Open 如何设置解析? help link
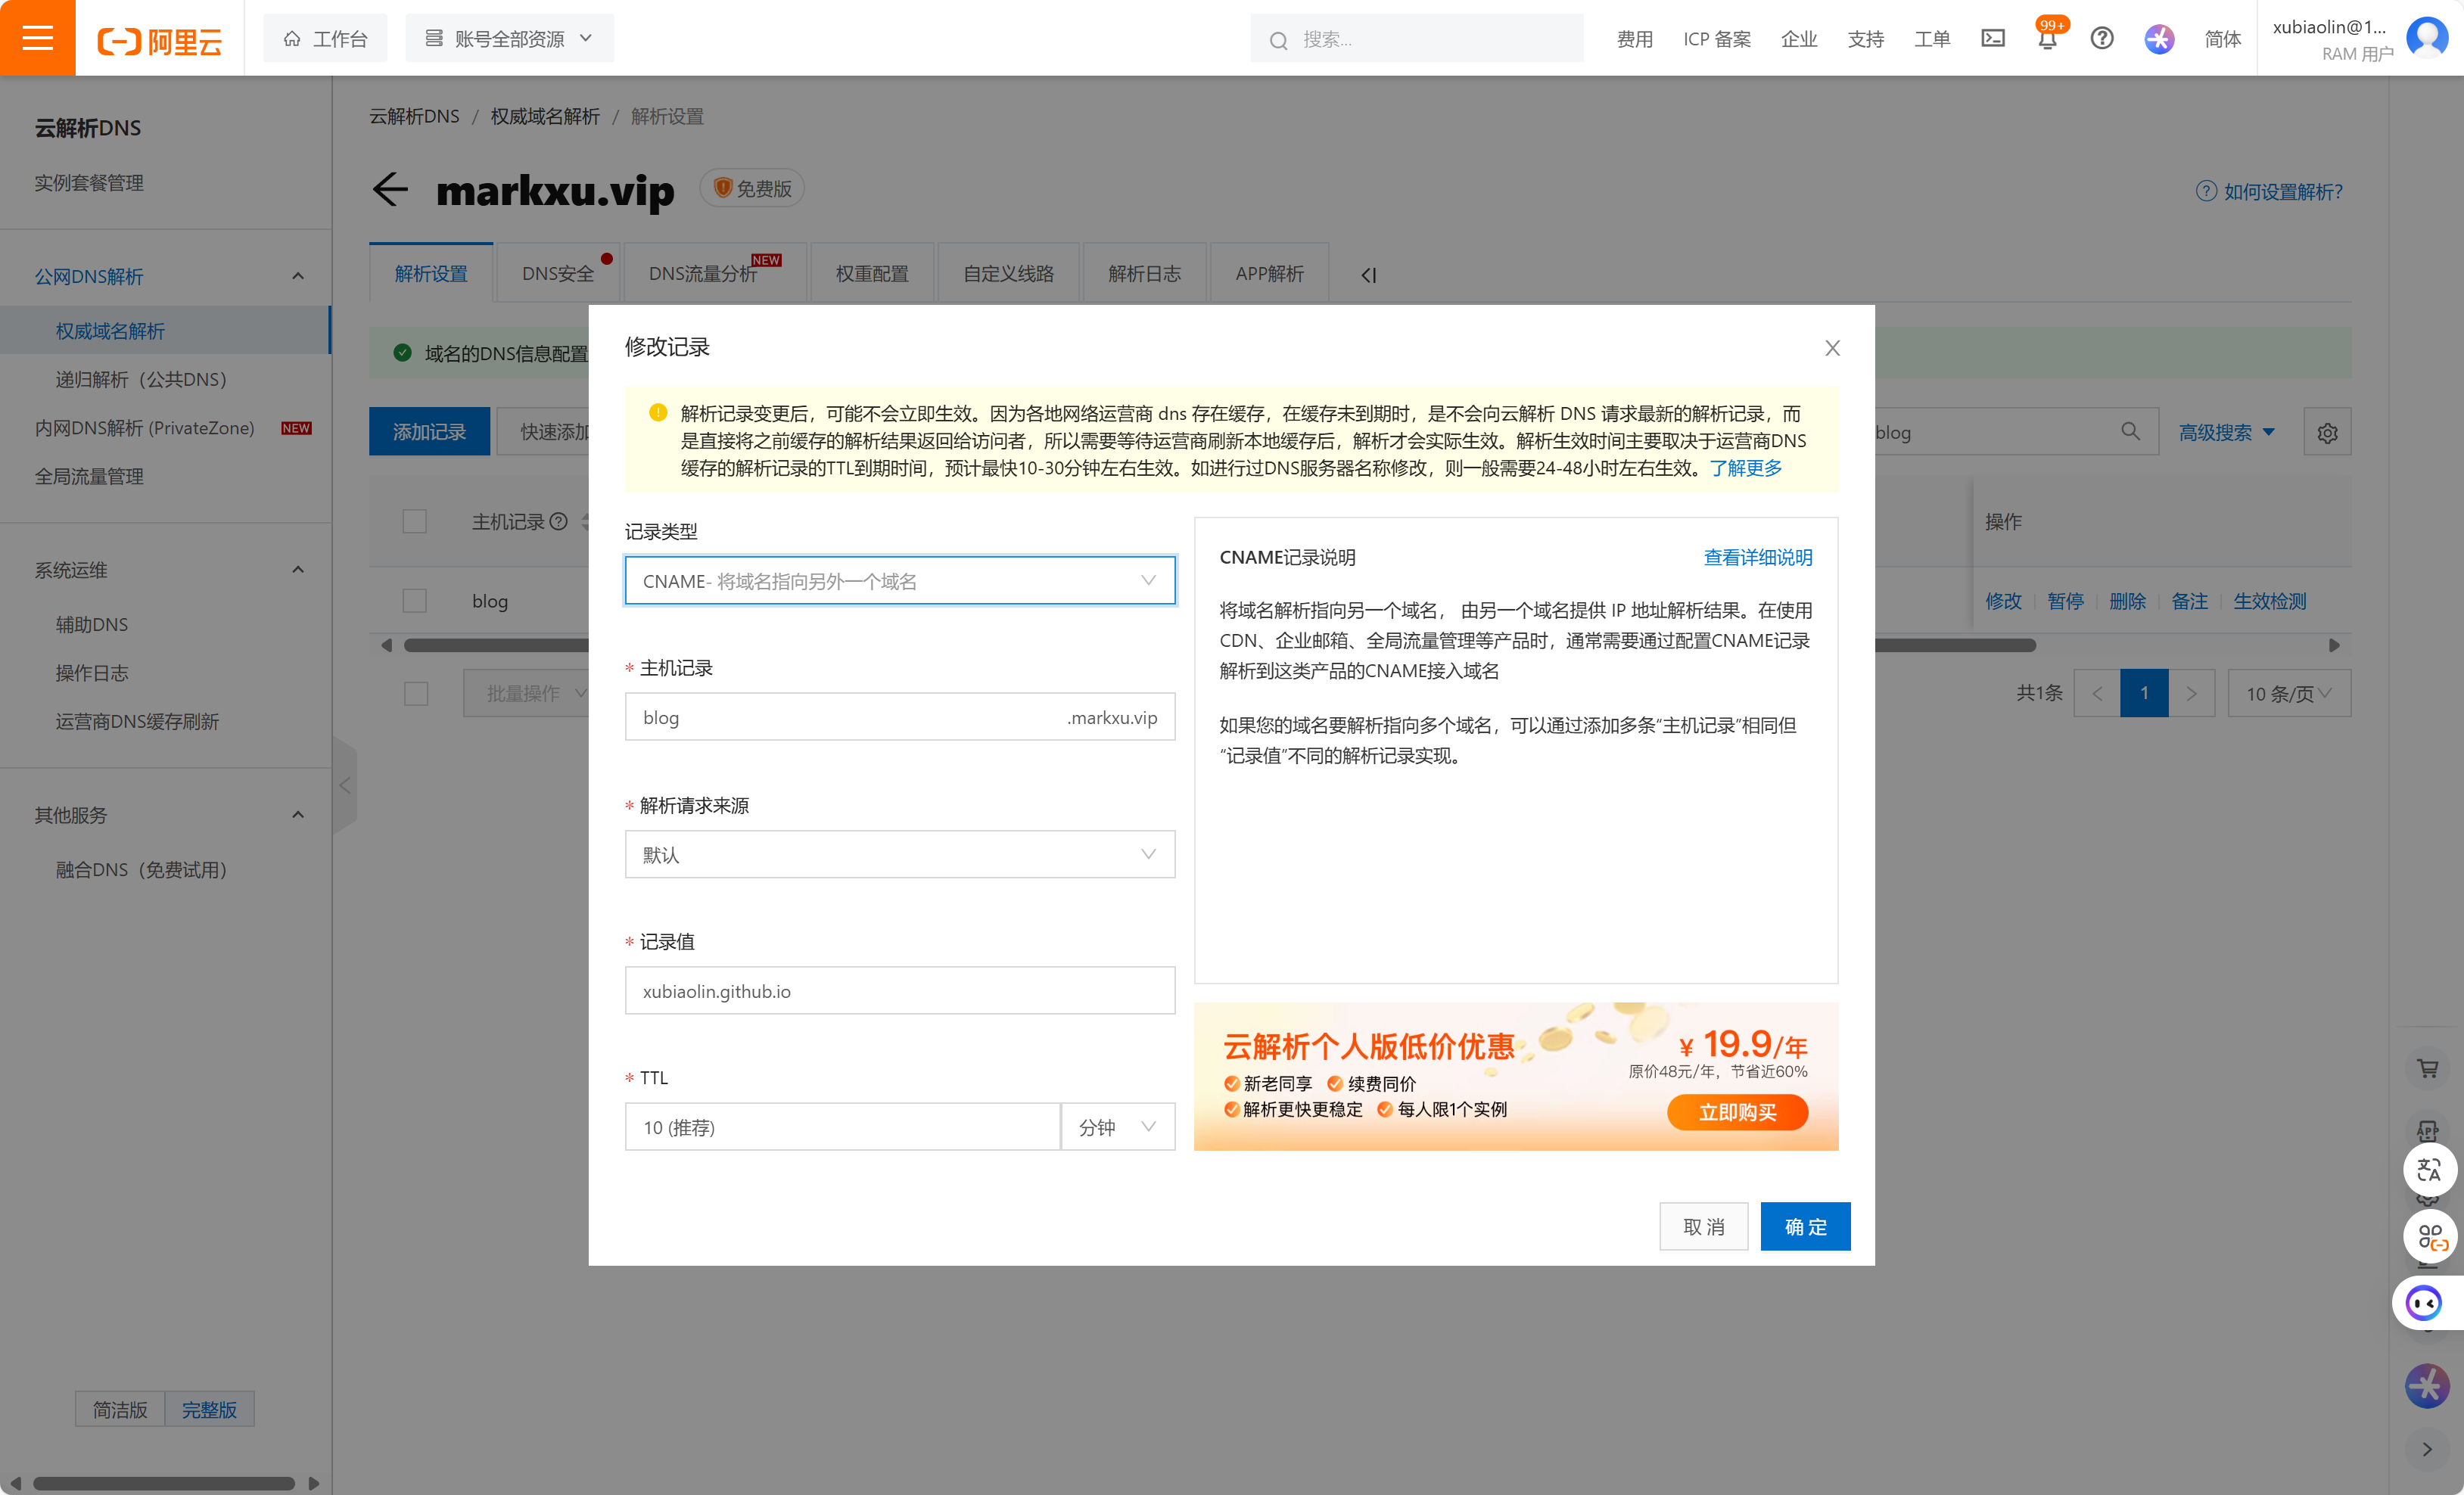This screenshot has width=2464, height=1495. tap(2270, 191)
